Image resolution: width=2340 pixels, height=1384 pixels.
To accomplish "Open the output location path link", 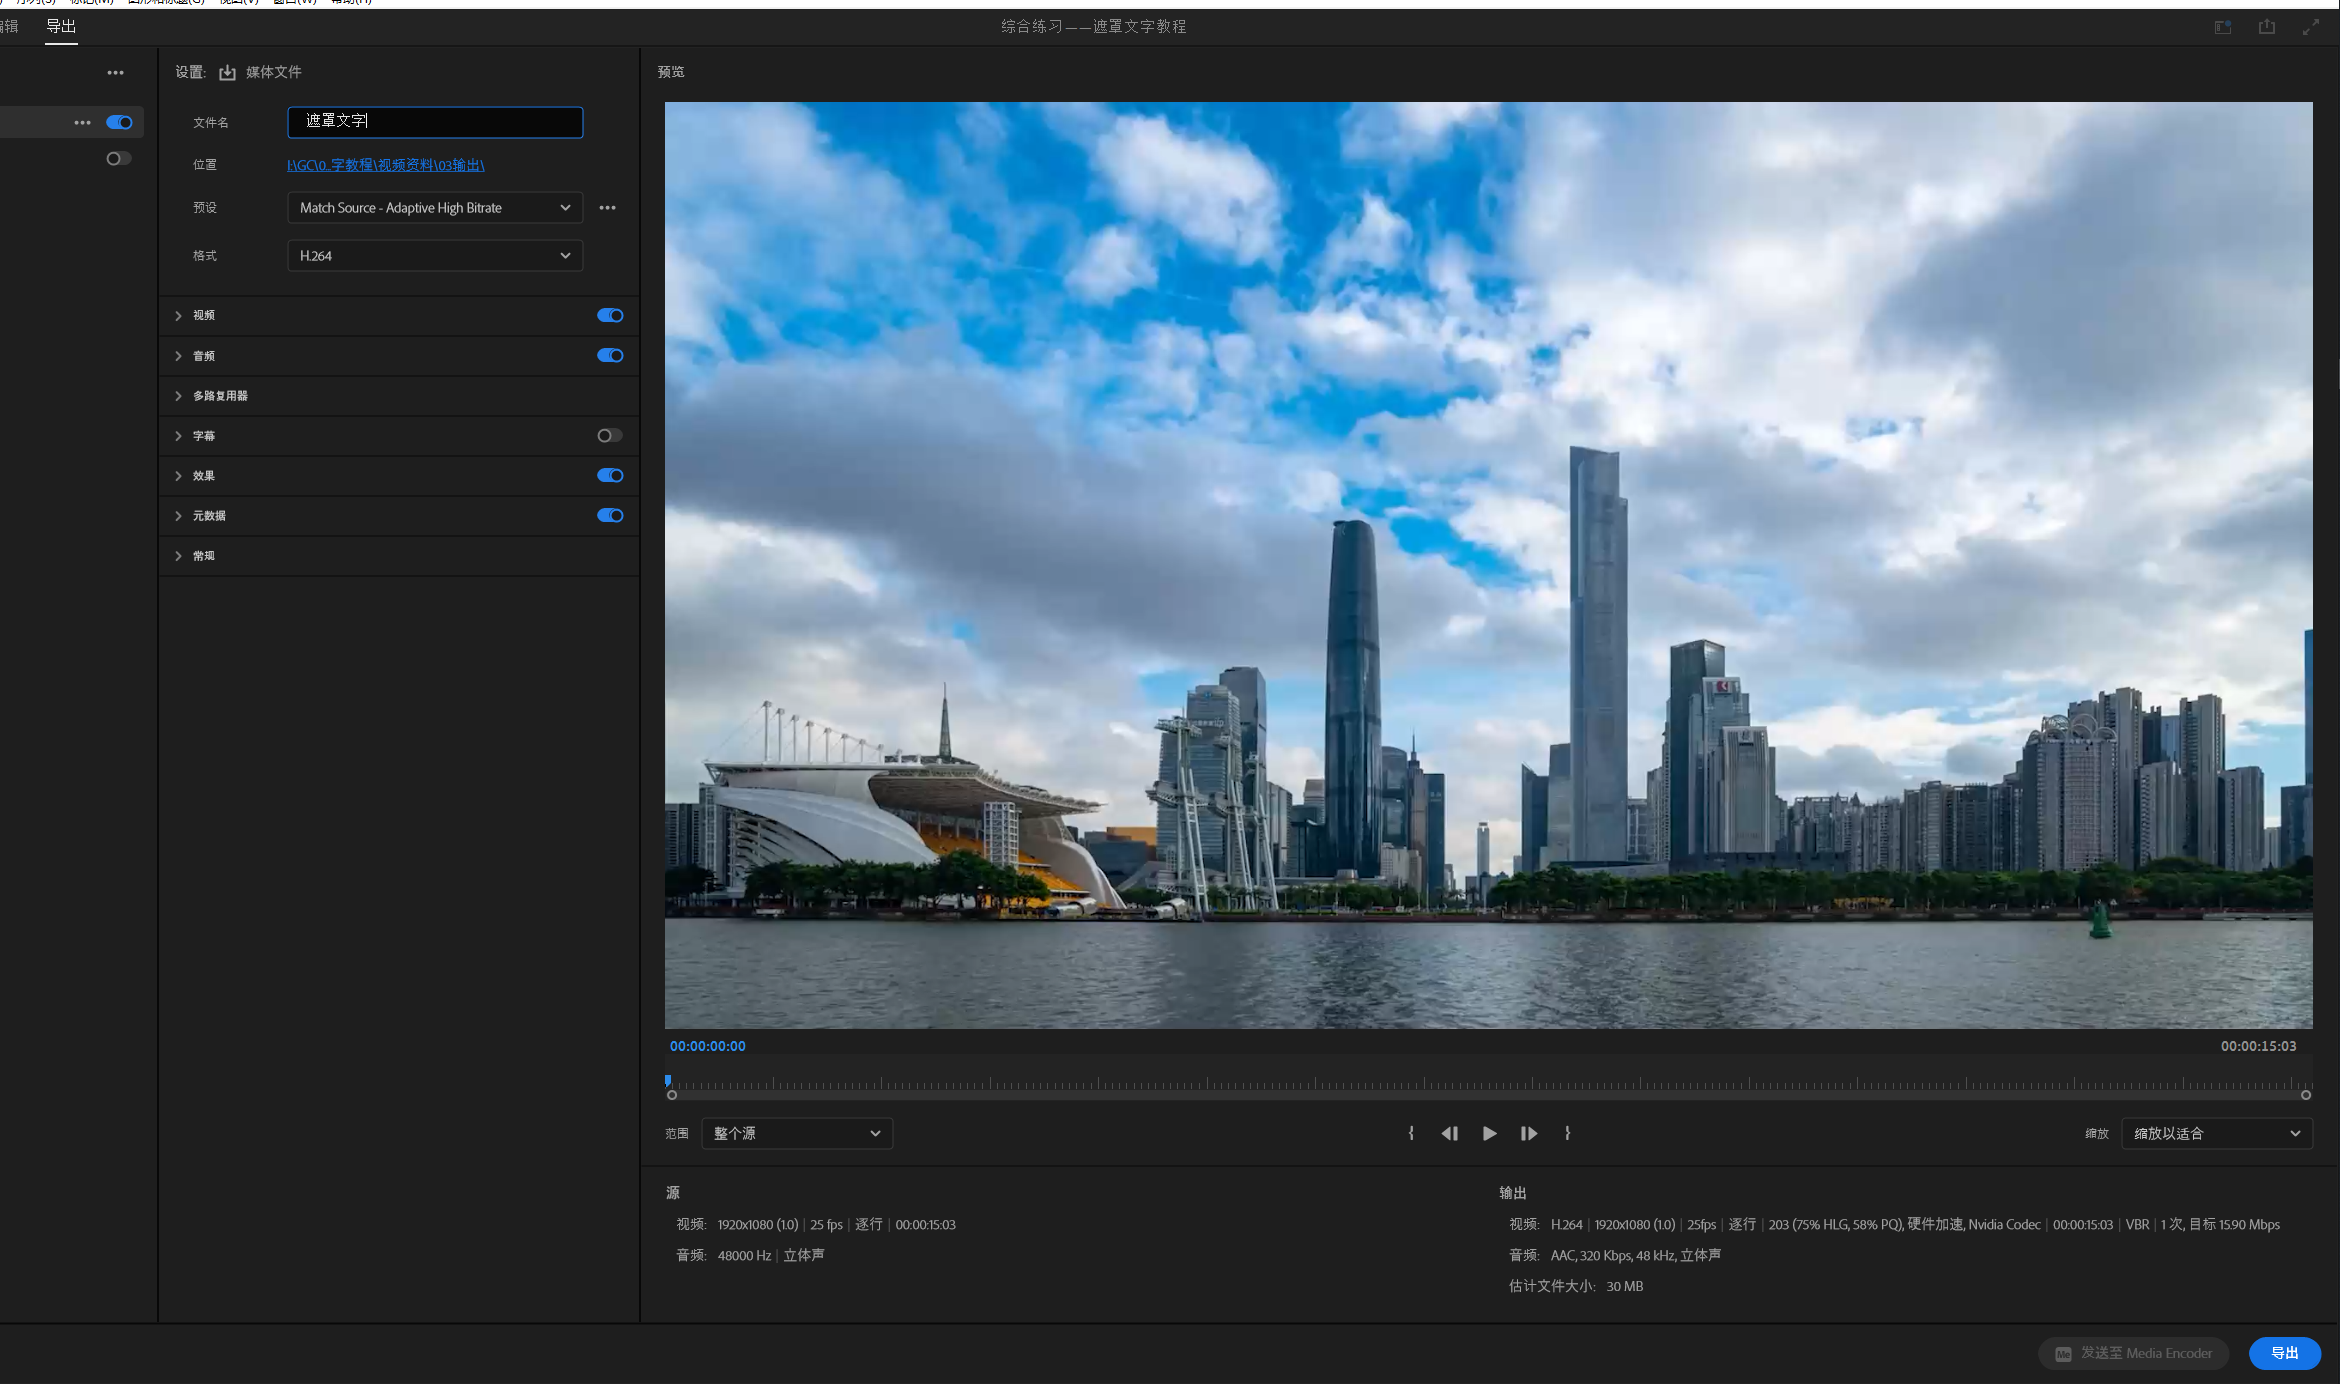I will (385, 165).
